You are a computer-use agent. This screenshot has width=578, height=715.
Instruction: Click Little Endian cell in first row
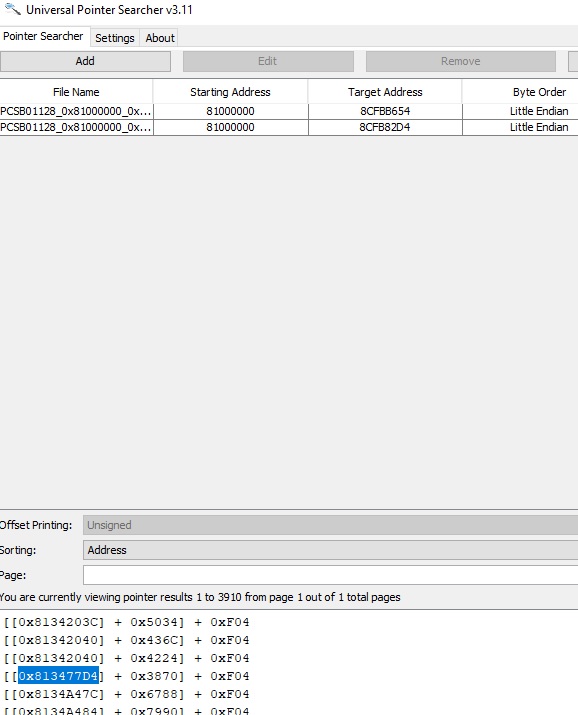pos(520,111)
